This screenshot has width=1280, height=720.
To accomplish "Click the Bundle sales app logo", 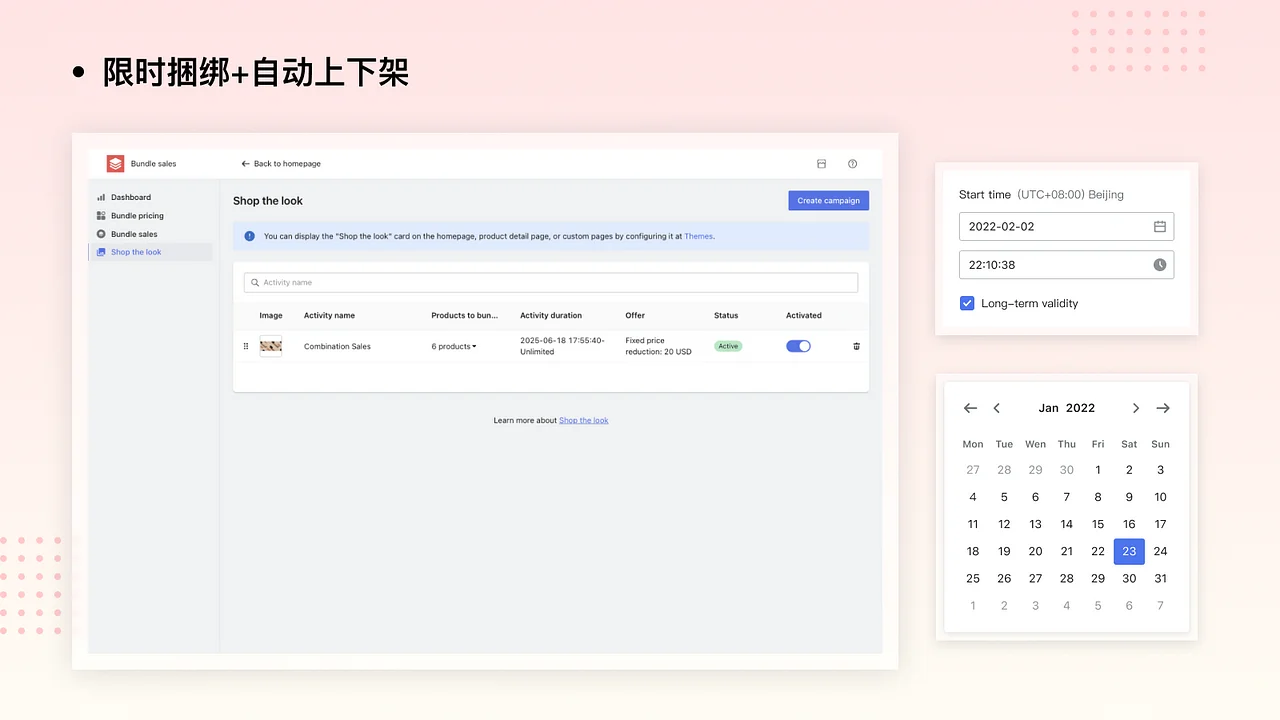I will 115,163.
